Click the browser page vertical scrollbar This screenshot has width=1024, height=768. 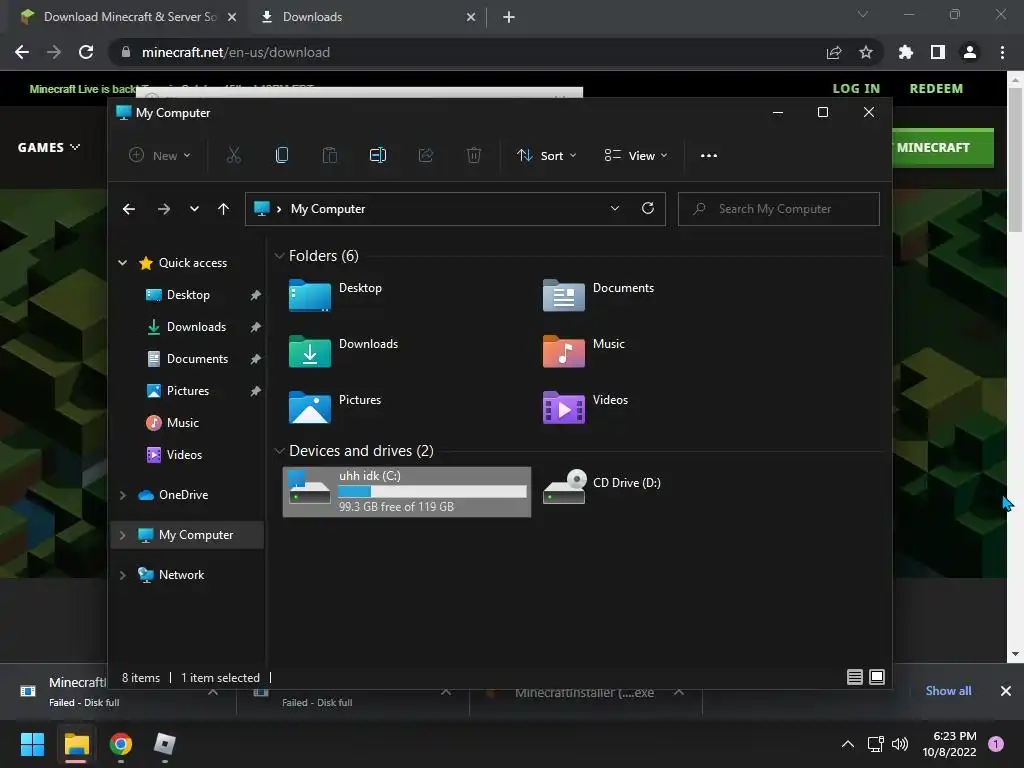point(1014,160)
